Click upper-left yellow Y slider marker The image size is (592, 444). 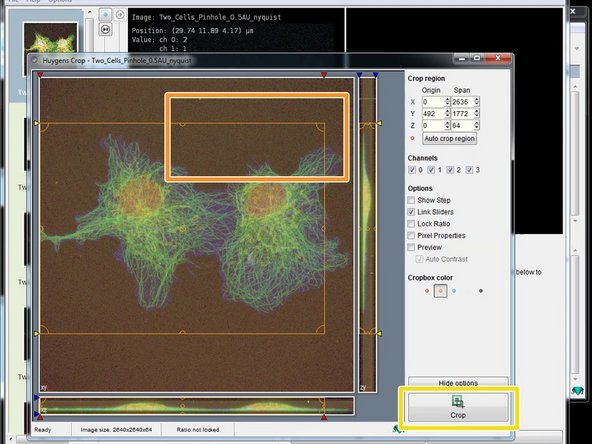37,123
